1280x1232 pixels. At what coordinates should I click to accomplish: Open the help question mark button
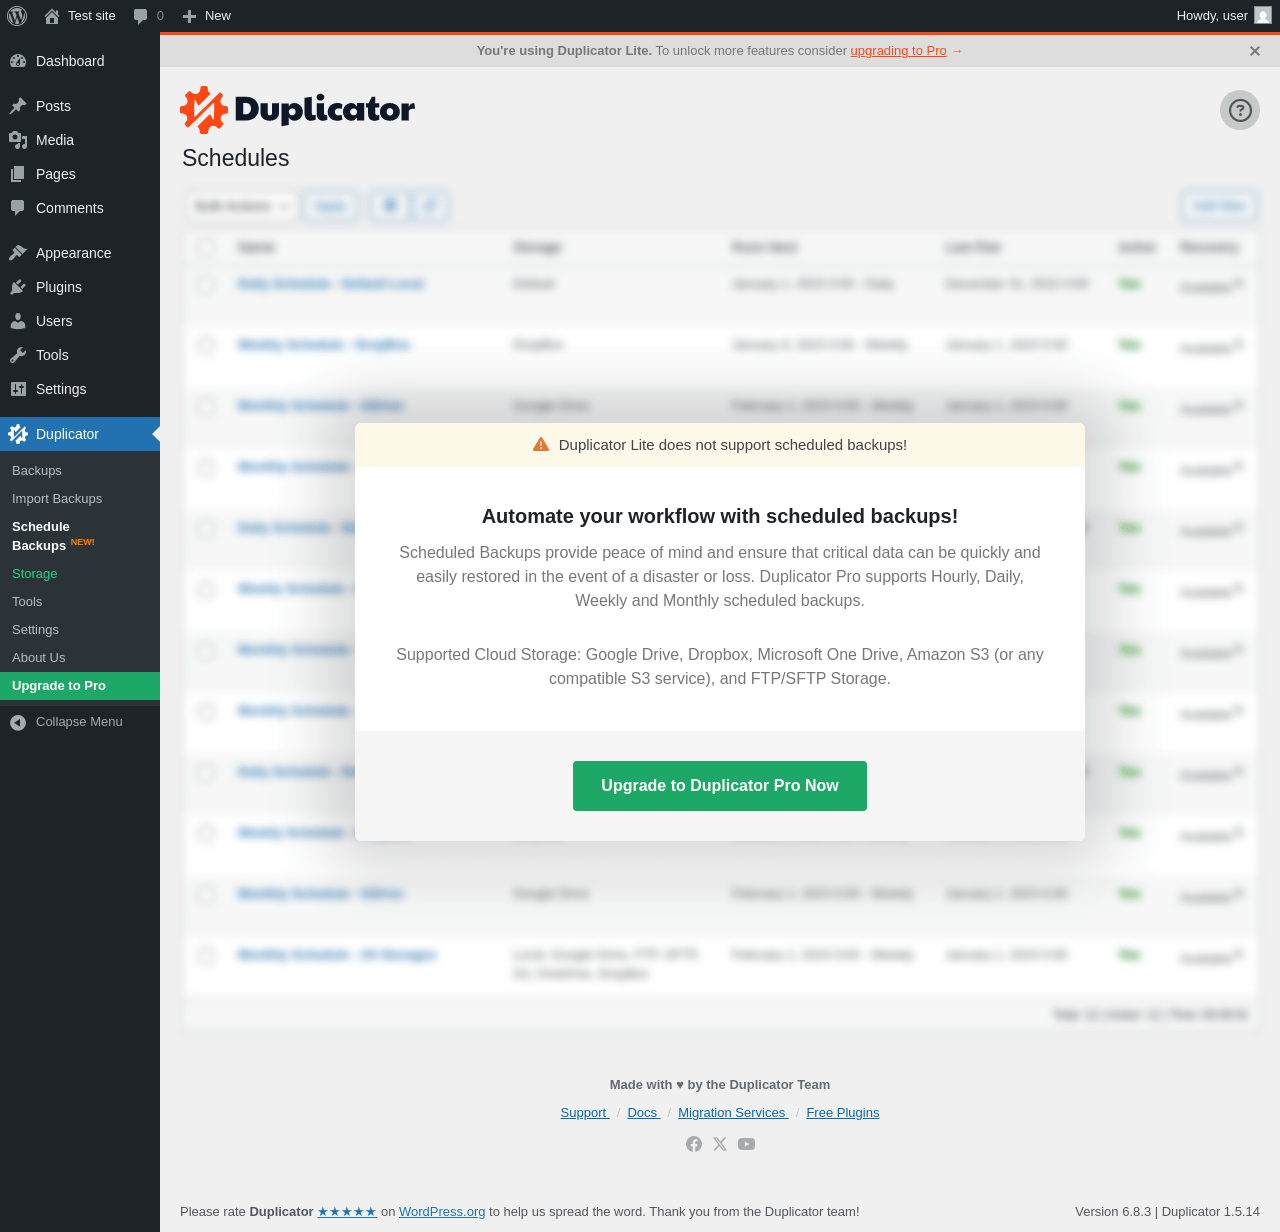click(1240, 110)
